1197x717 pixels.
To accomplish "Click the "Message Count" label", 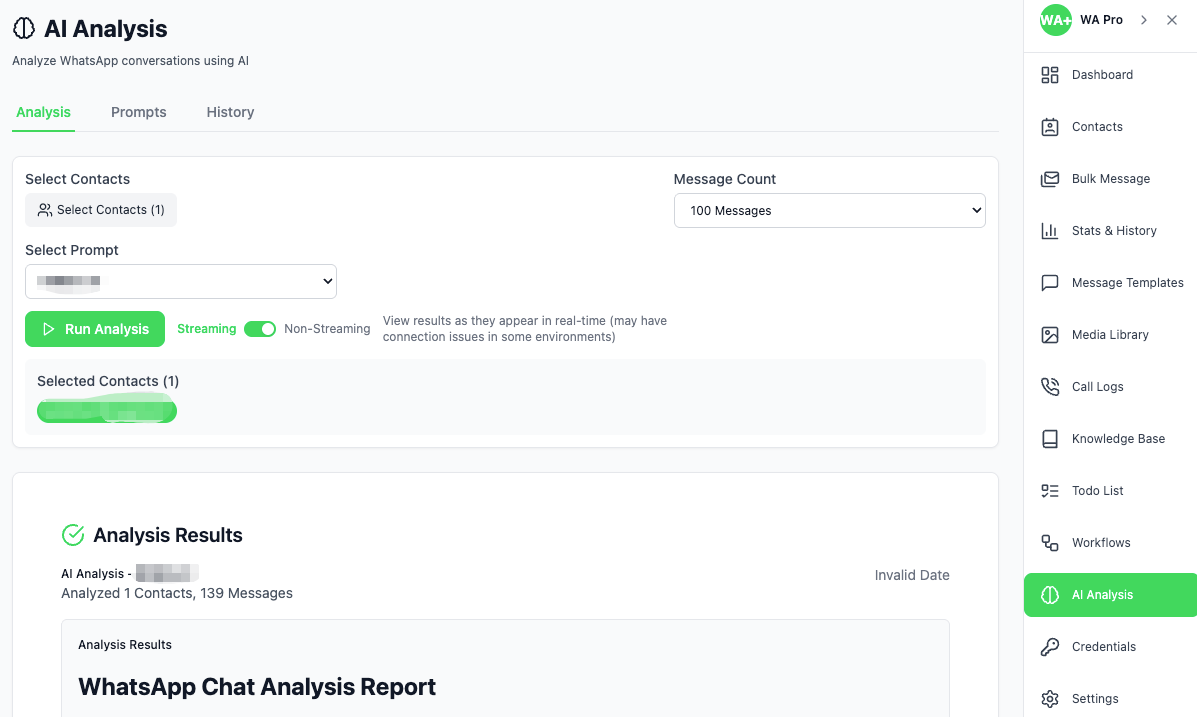I will point(724,179).
